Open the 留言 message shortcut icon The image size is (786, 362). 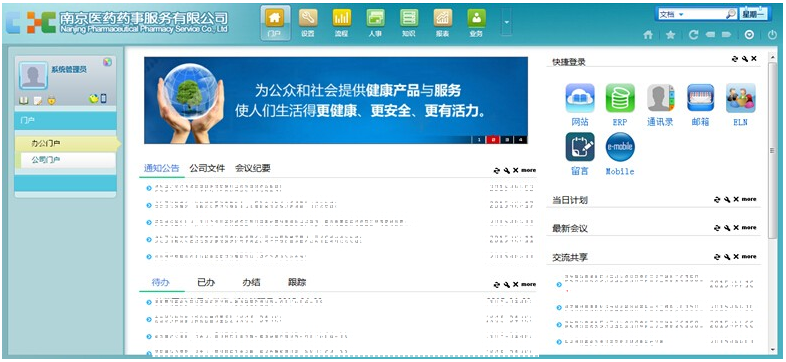(x=580, y=153)
